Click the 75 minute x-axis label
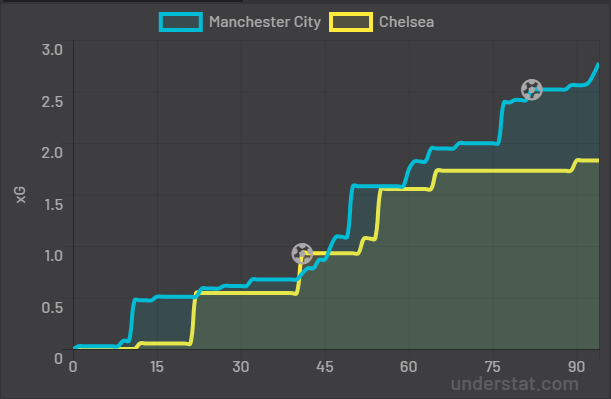This screenshot has height=399, width=611. coord(493,367)
